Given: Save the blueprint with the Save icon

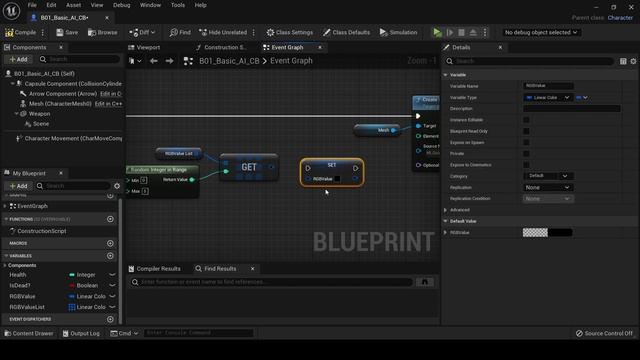Looking at the screenshot, I should click(x=67, y=32).
